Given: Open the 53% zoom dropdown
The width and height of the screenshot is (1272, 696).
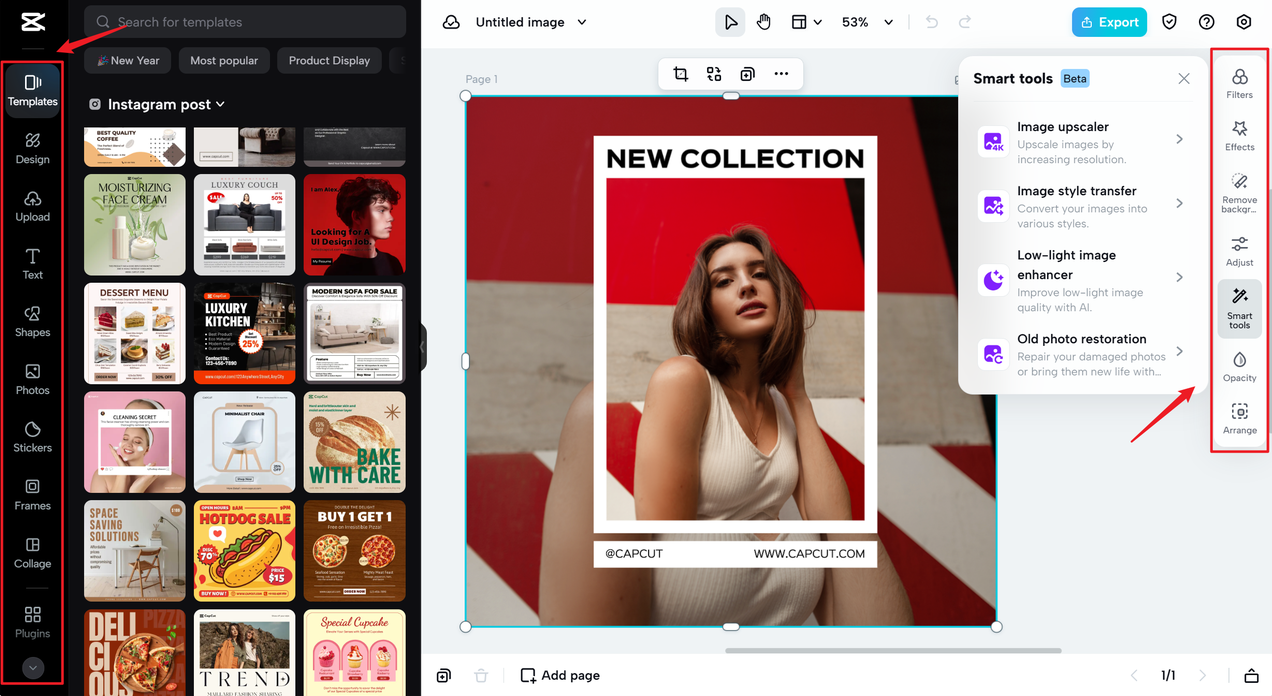Looking at the screenshot, I should tap(868, 22).
